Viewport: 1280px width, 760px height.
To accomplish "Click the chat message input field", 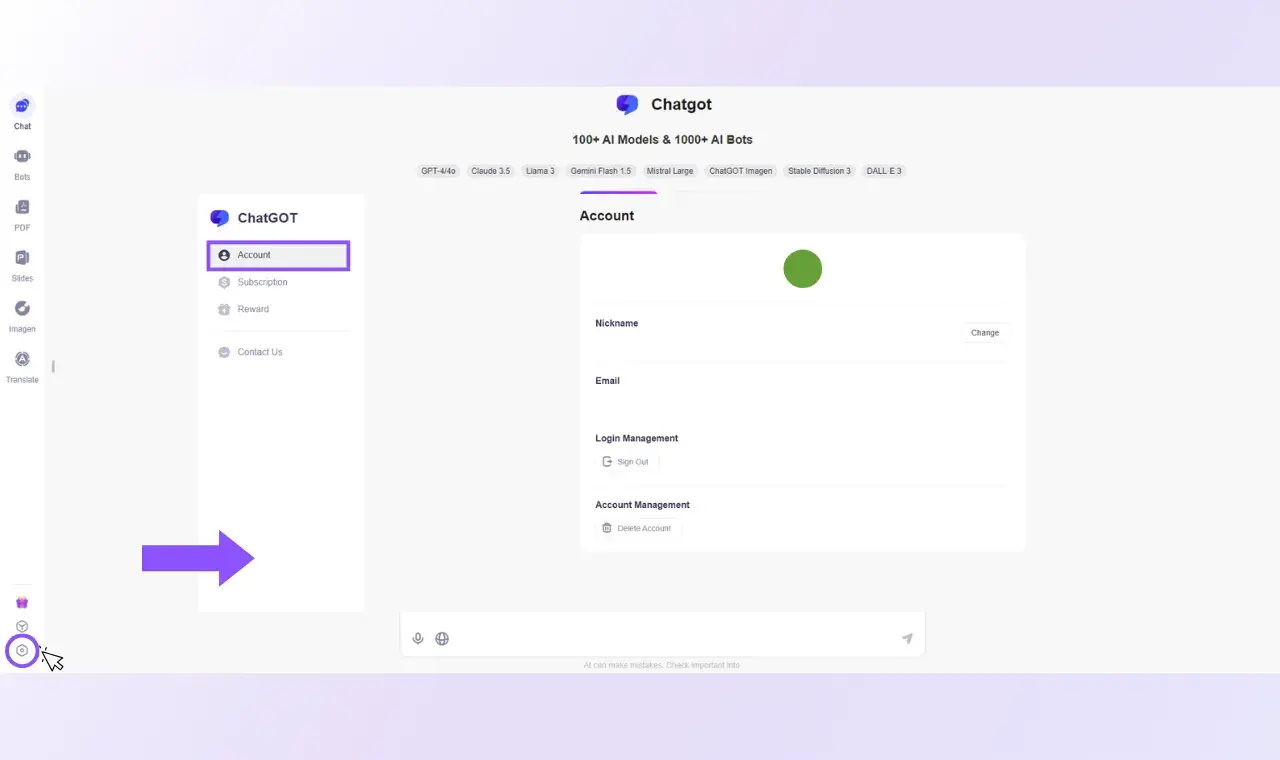I will coord(670,638).
